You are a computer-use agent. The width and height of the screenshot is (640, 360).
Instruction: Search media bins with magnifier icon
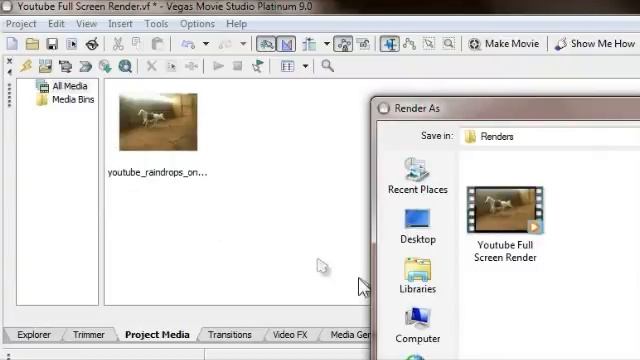[x=327, y=66]
